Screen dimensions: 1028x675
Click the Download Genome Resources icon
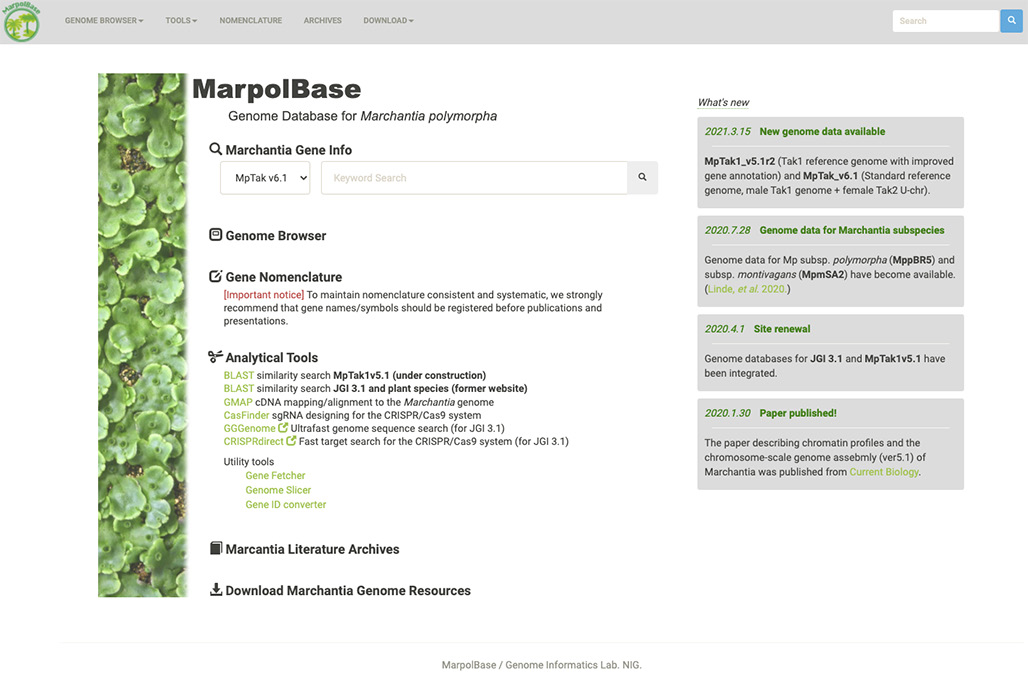[x=216, y=590]
